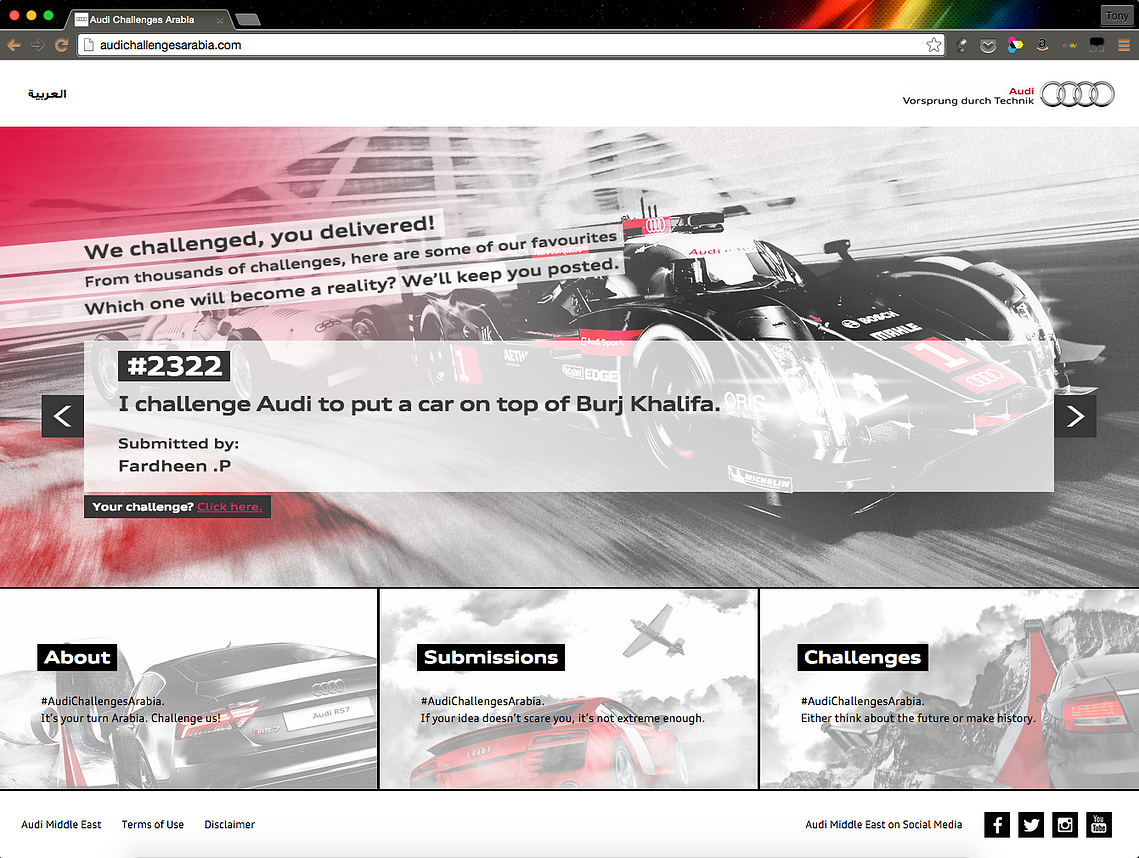Select the Audi Challenges Arabia tab

tap(149, 20)
